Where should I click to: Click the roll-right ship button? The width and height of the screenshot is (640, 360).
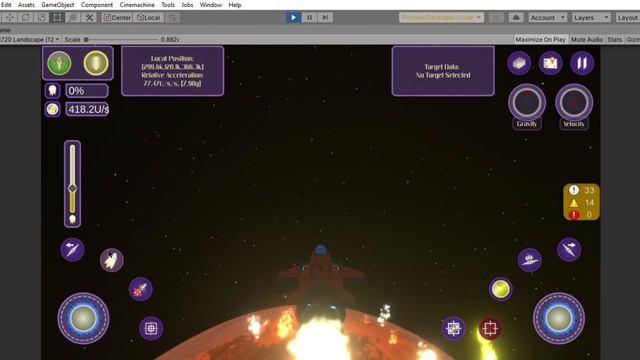point(569,249)
